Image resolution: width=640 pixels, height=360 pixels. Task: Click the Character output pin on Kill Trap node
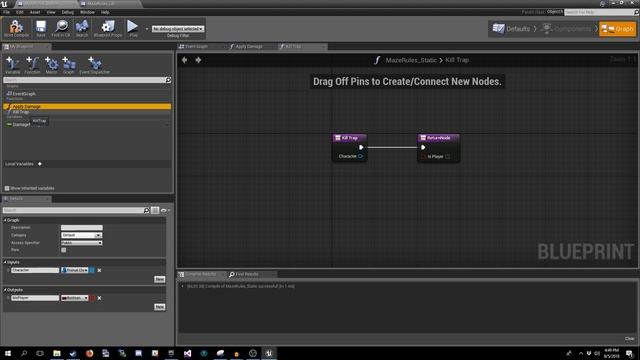point(360,156)
